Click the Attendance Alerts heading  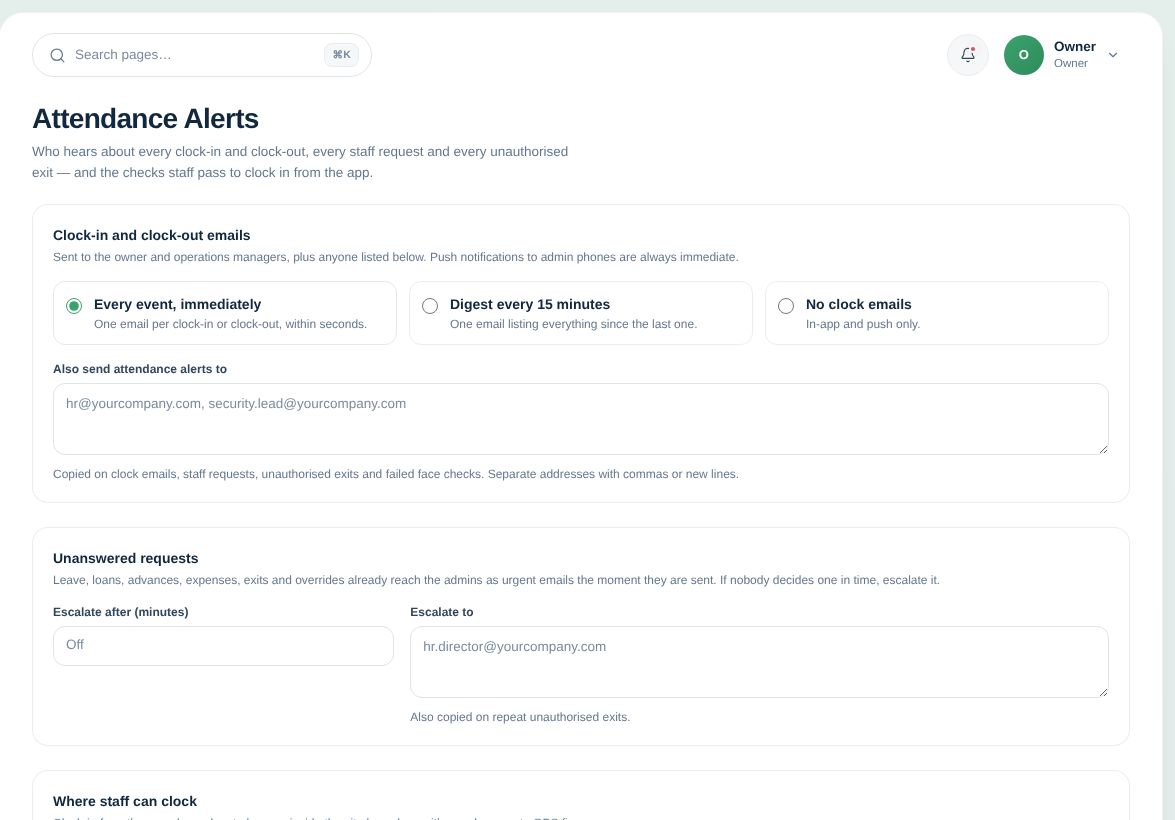click(x=145, y=118)
